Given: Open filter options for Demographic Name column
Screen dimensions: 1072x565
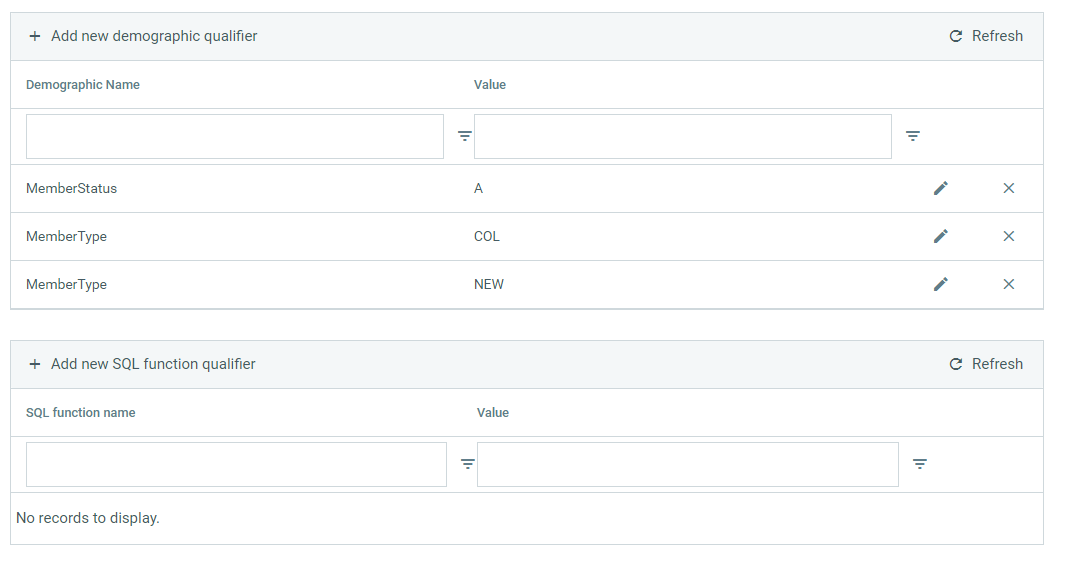Looking at the screenshot, I should click(x=465, y=136).
